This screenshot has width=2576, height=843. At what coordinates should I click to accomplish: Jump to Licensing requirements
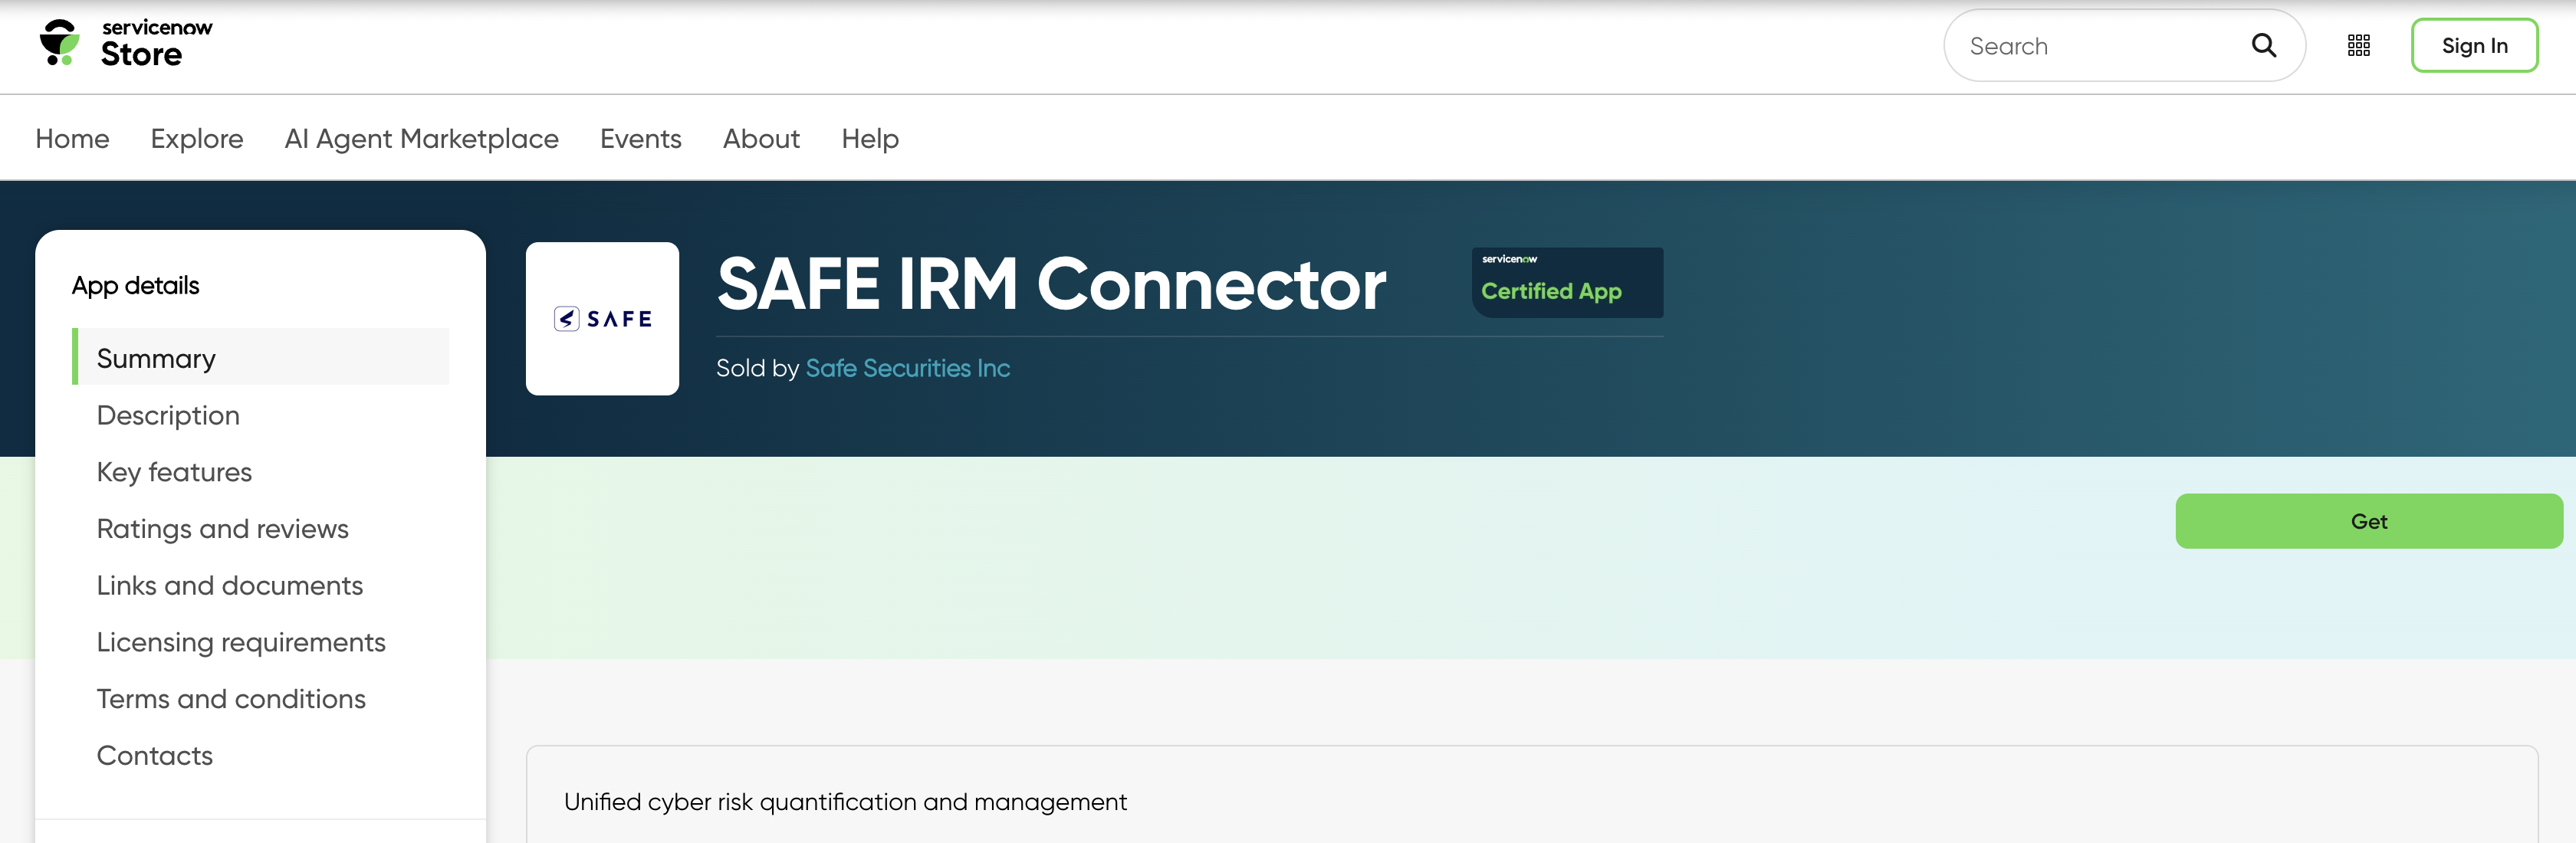240,642
